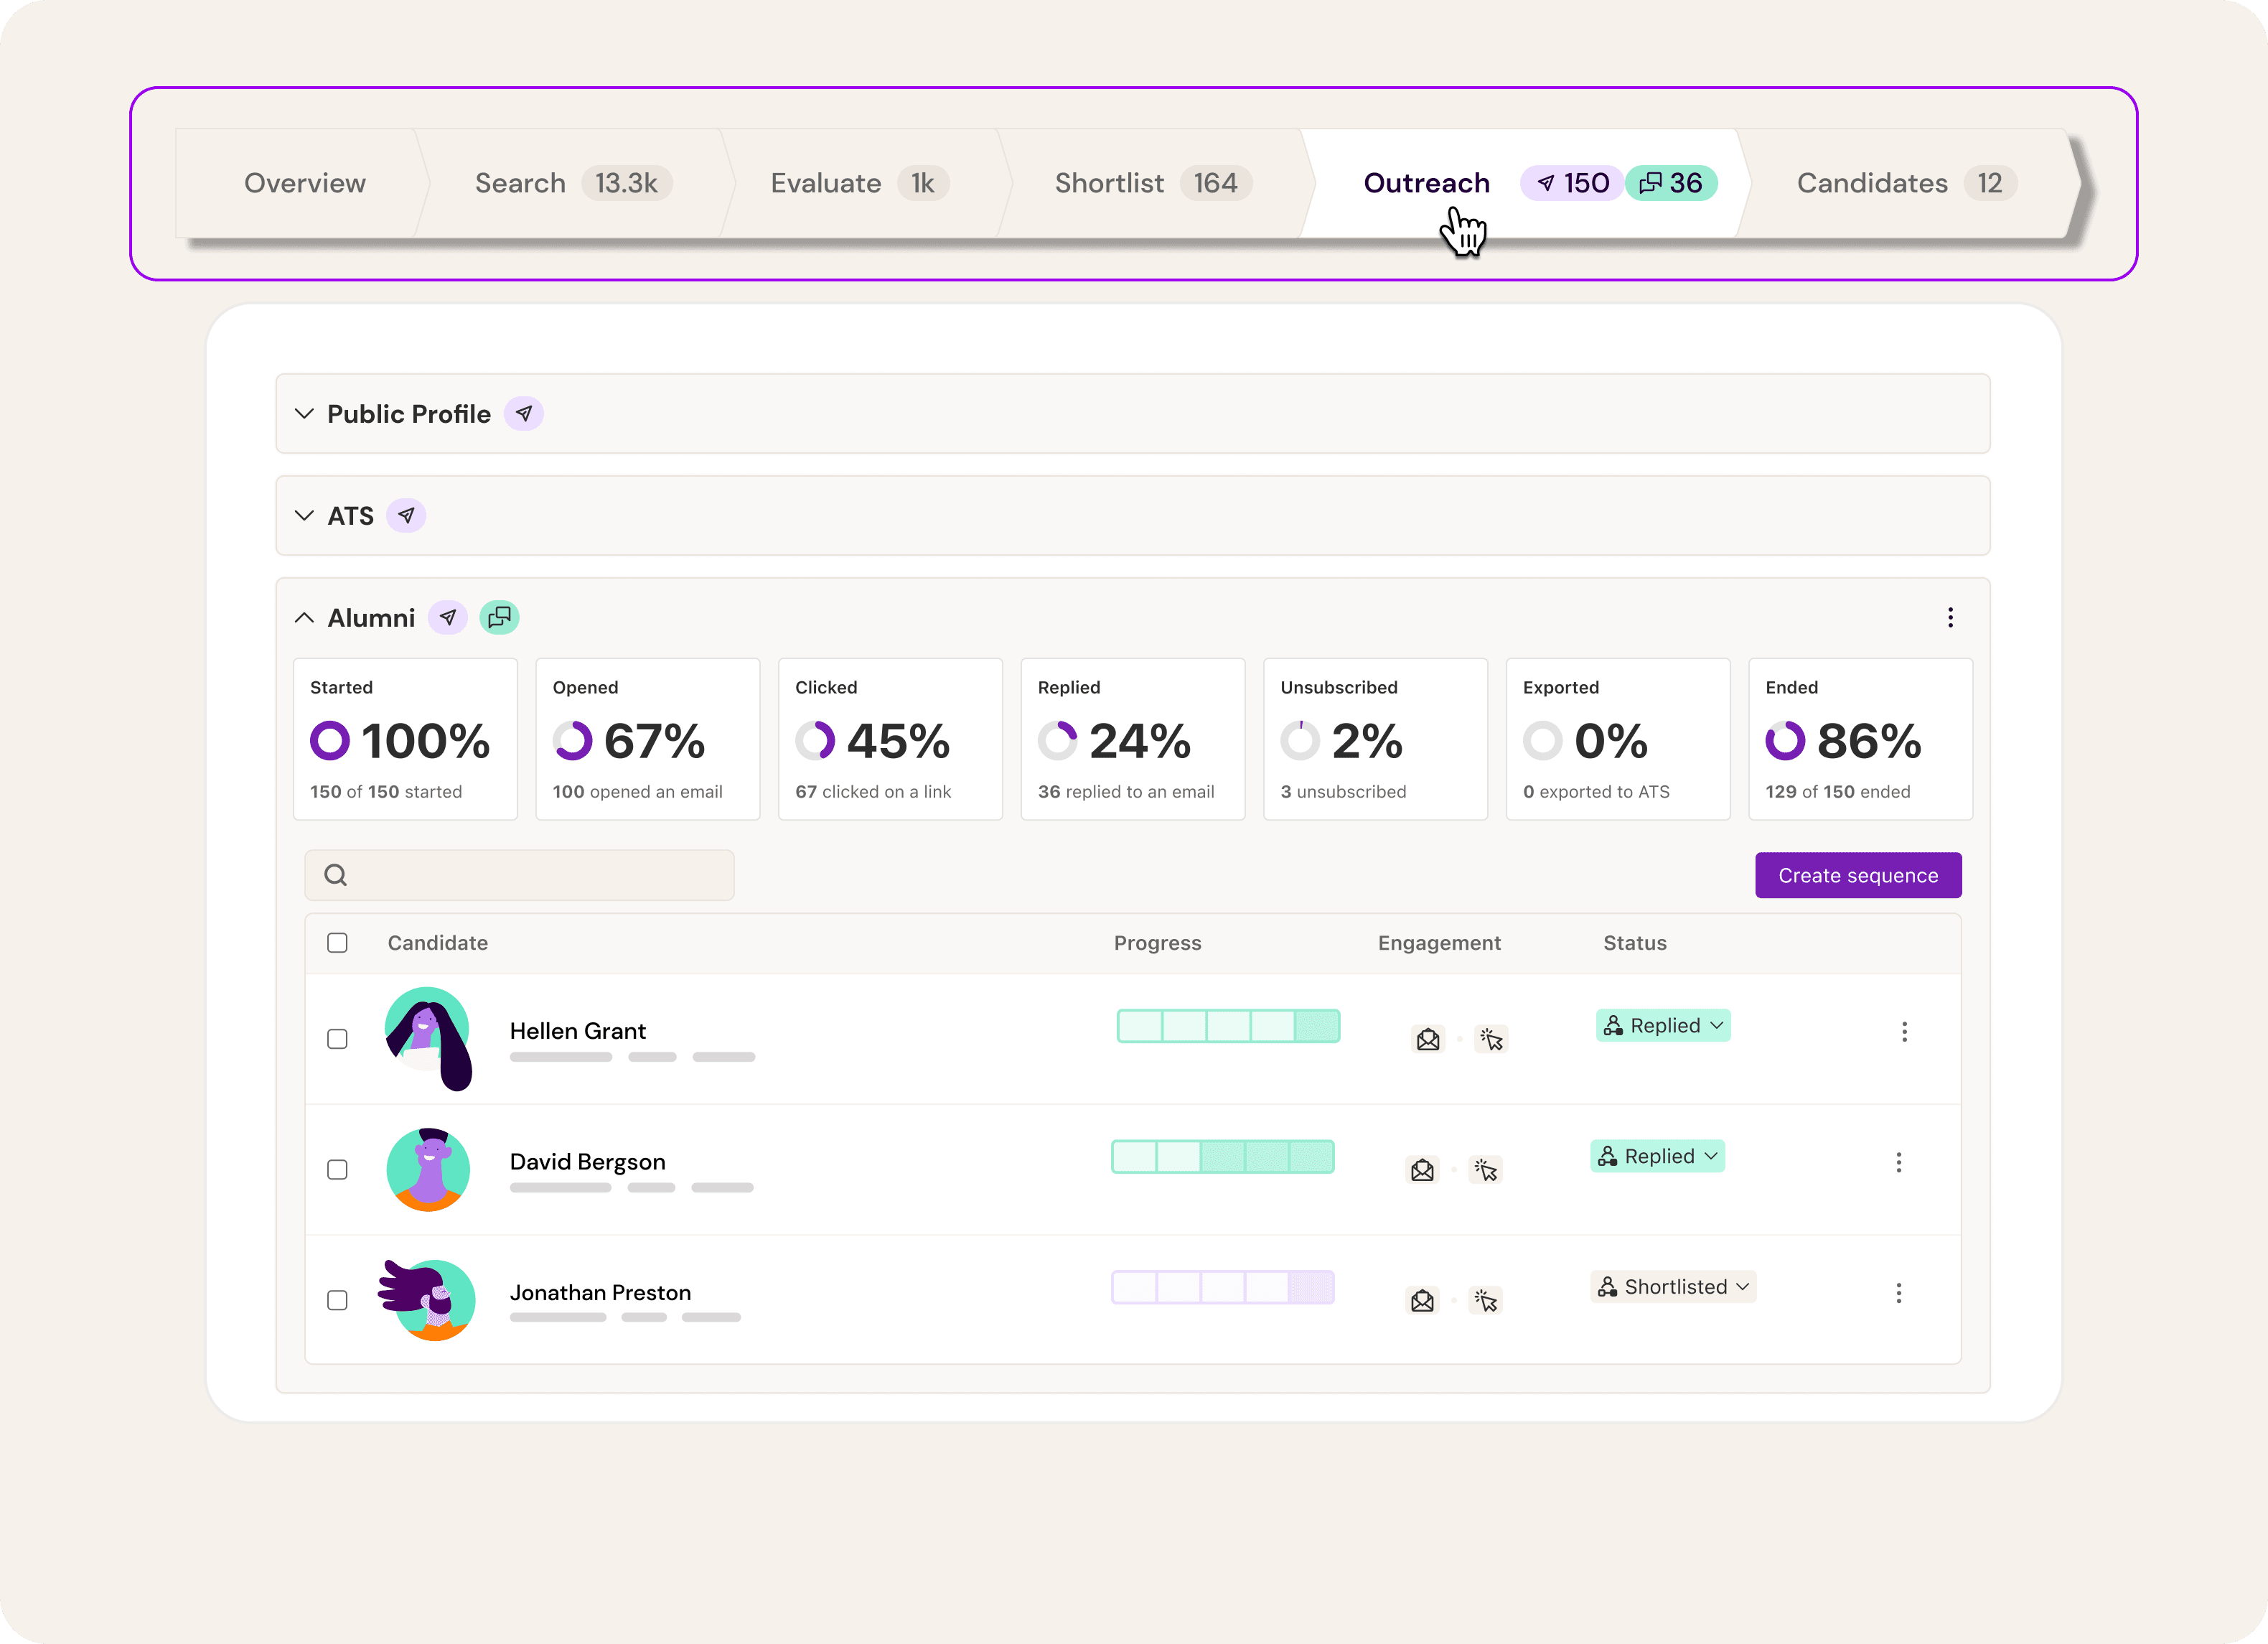Click the email opened icon for Hellen Grant
Viewport: 2268px width, 1644px height.
pos(1428,1040)
